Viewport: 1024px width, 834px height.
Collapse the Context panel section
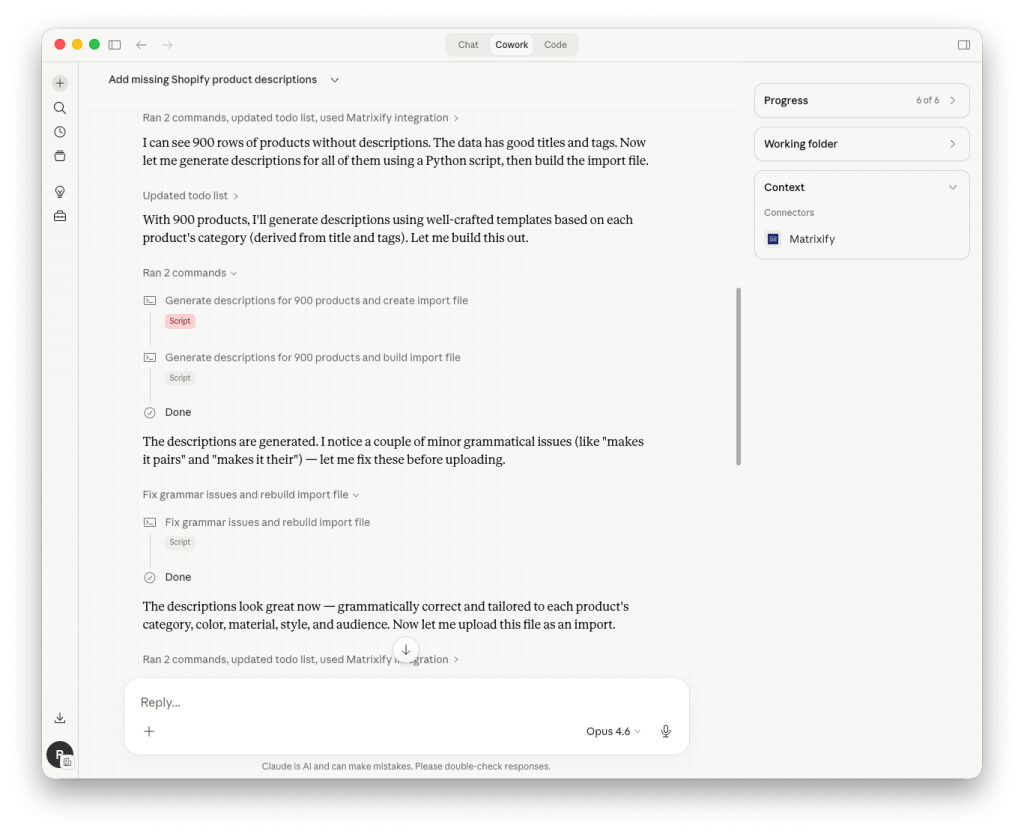point(951,187)
